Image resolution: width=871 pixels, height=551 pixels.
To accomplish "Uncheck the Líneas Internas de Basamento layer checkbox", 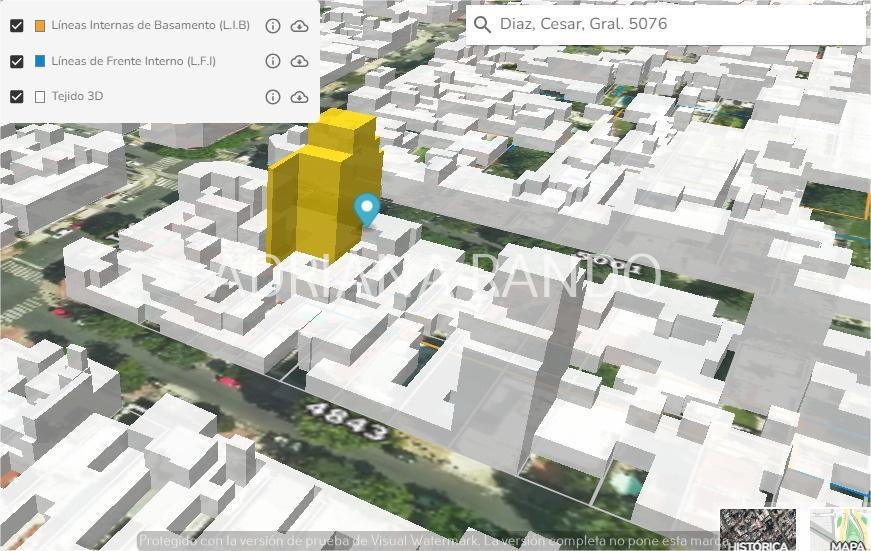I will pyautogui.click(x=17, y=26).
